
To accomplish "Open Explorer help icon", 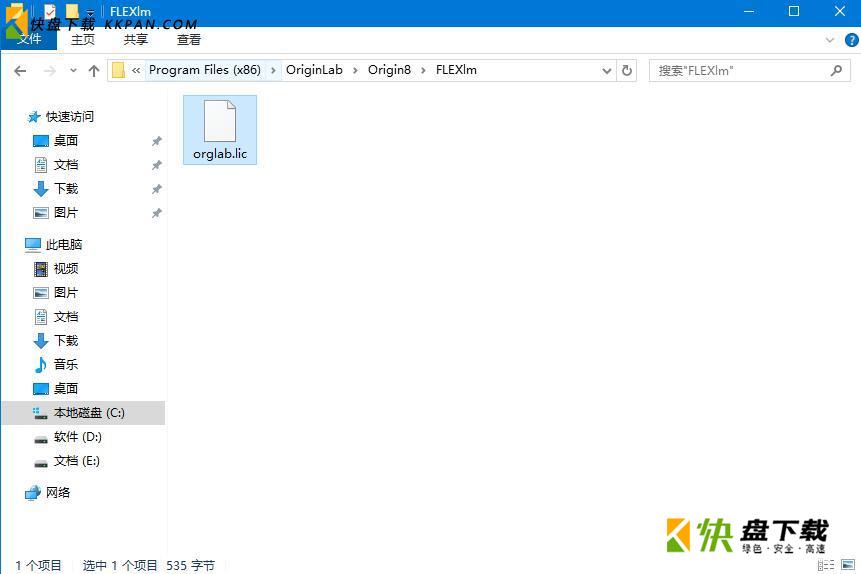I will pos(851,40).
